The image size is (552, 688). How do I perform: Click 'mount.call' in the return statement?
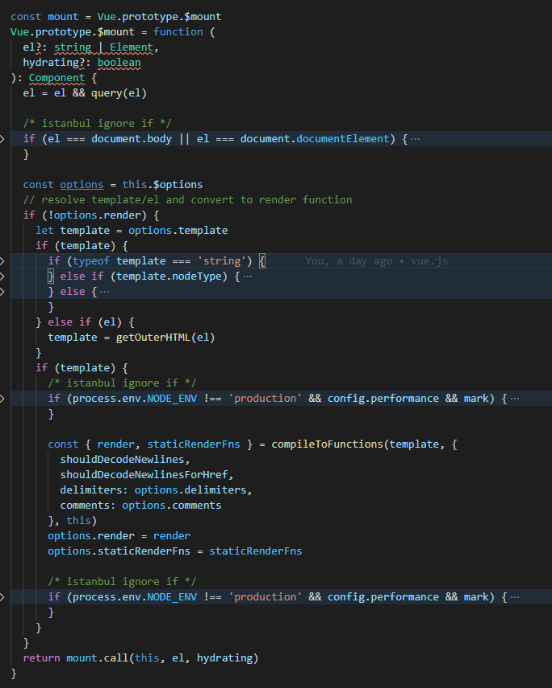point(97,658)
